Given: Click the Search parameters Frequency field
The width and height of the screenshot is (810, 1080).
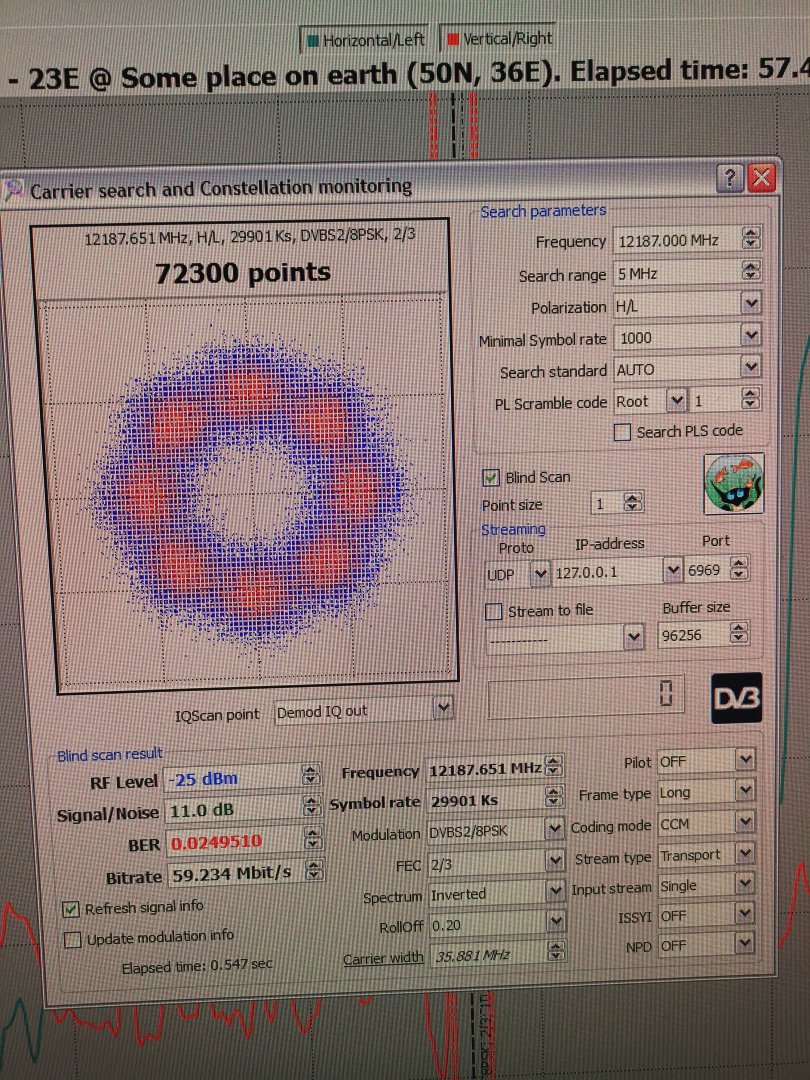Looking at the screenshot, I should pos(674,241).
